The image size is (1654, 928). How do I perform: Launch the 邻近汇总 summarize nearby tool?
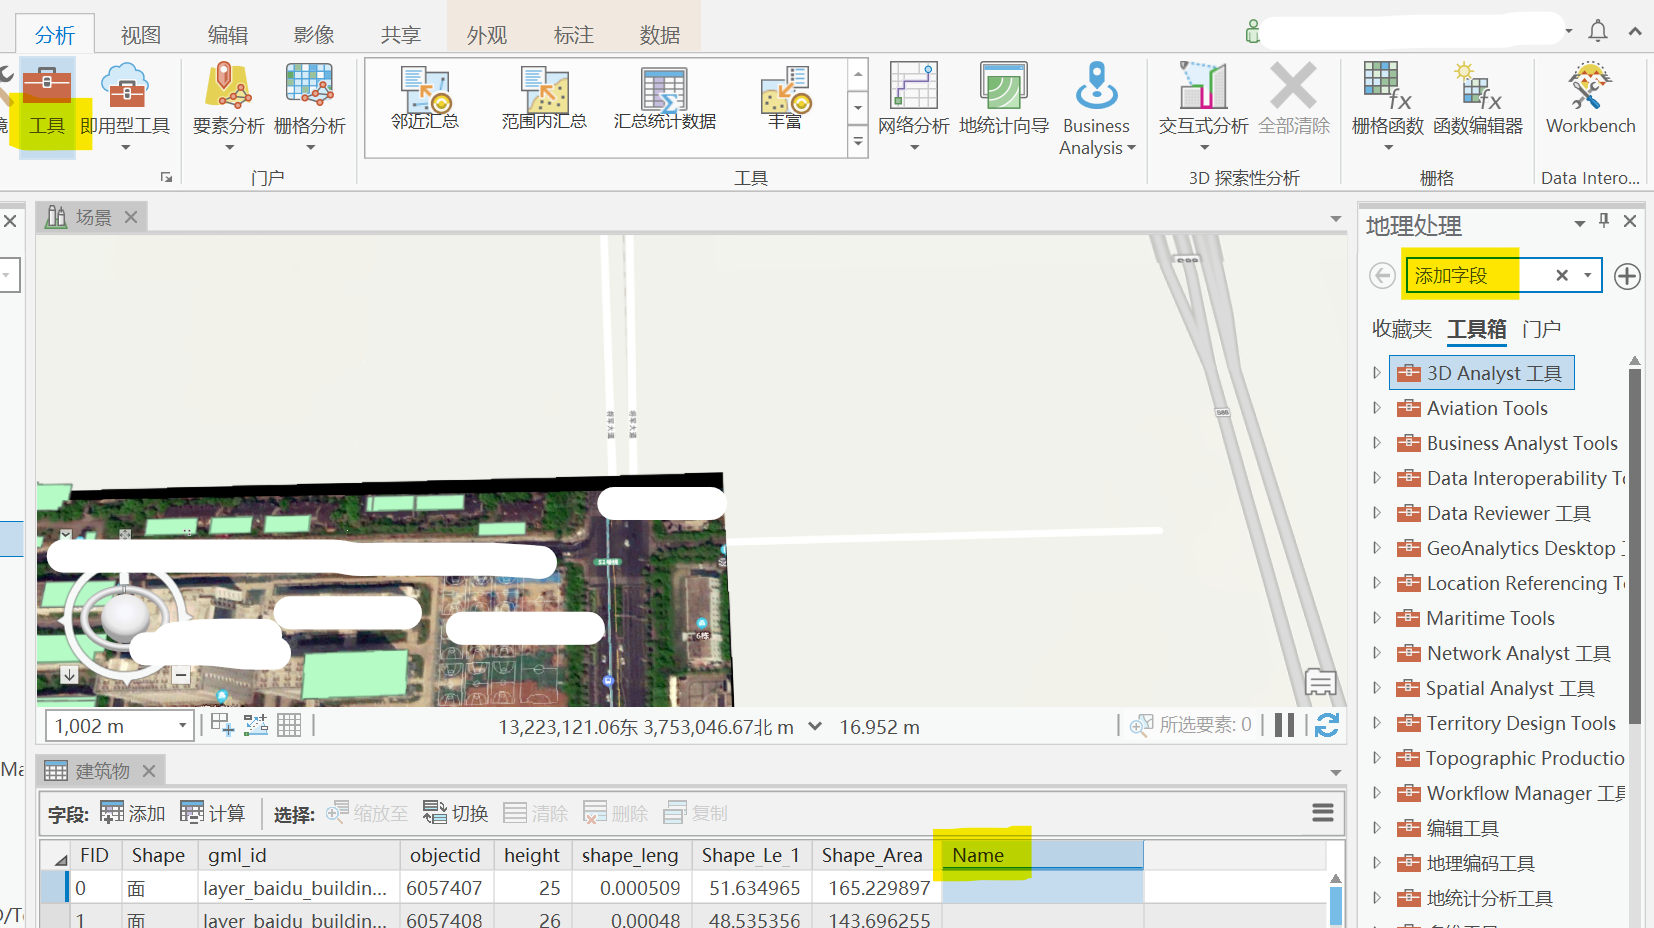tap(425, 98)
